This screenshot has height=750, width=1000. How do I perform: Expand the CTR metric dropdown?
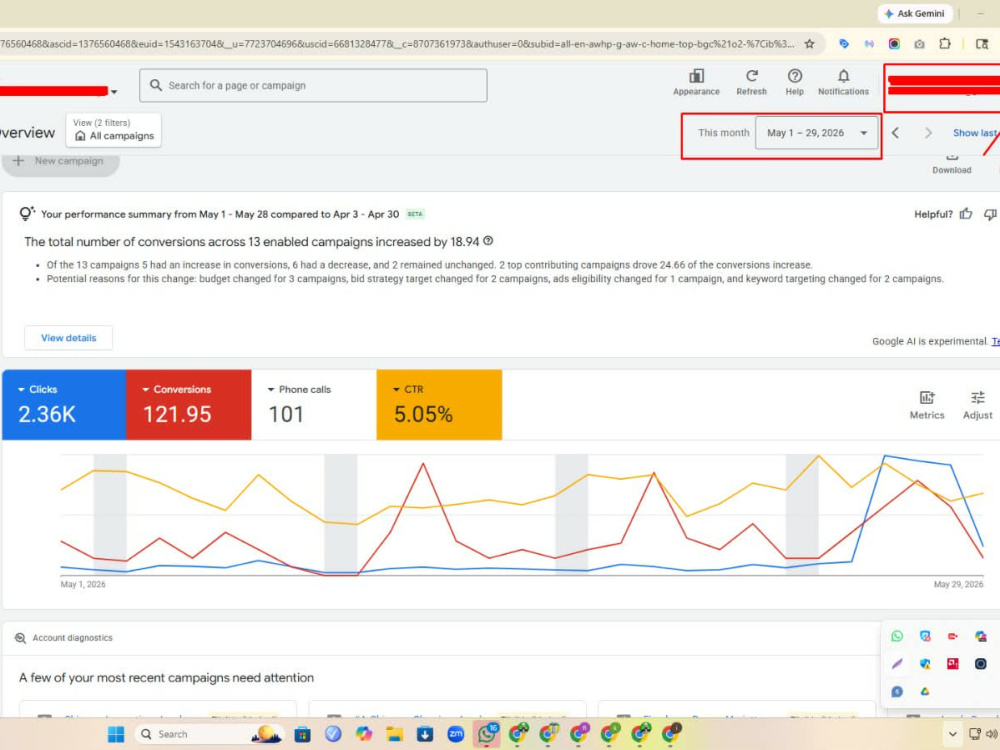(396, 390)
